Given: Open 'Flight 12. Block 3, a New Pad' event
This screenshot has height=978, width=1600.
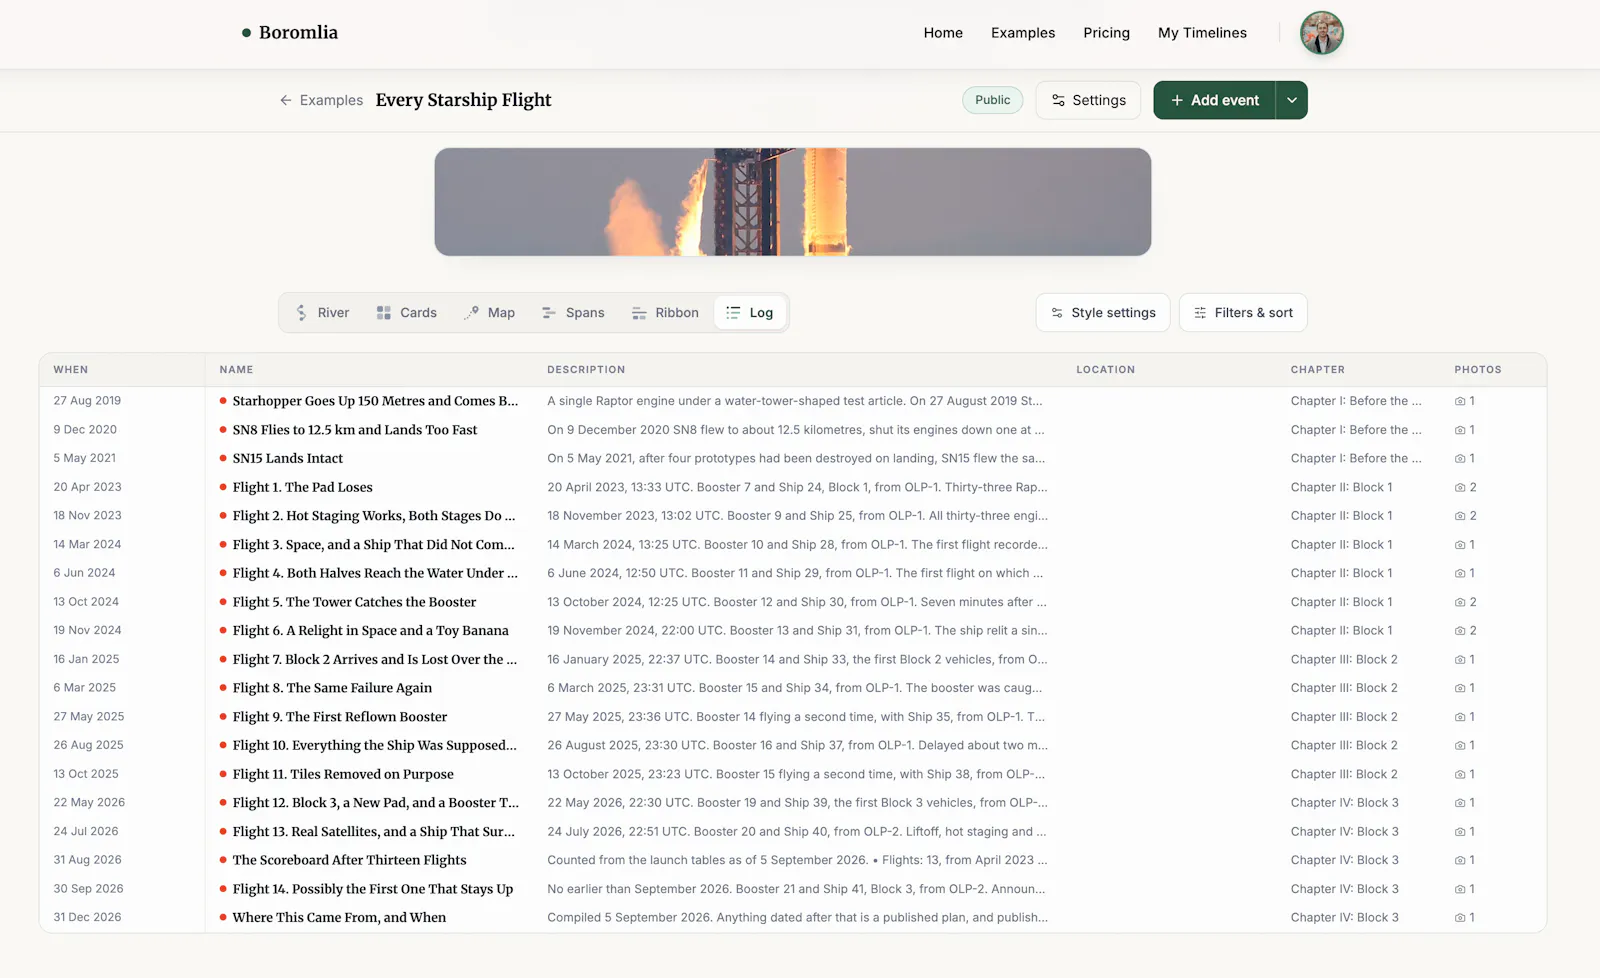Looking at the screenshot, I should (376, 803).
